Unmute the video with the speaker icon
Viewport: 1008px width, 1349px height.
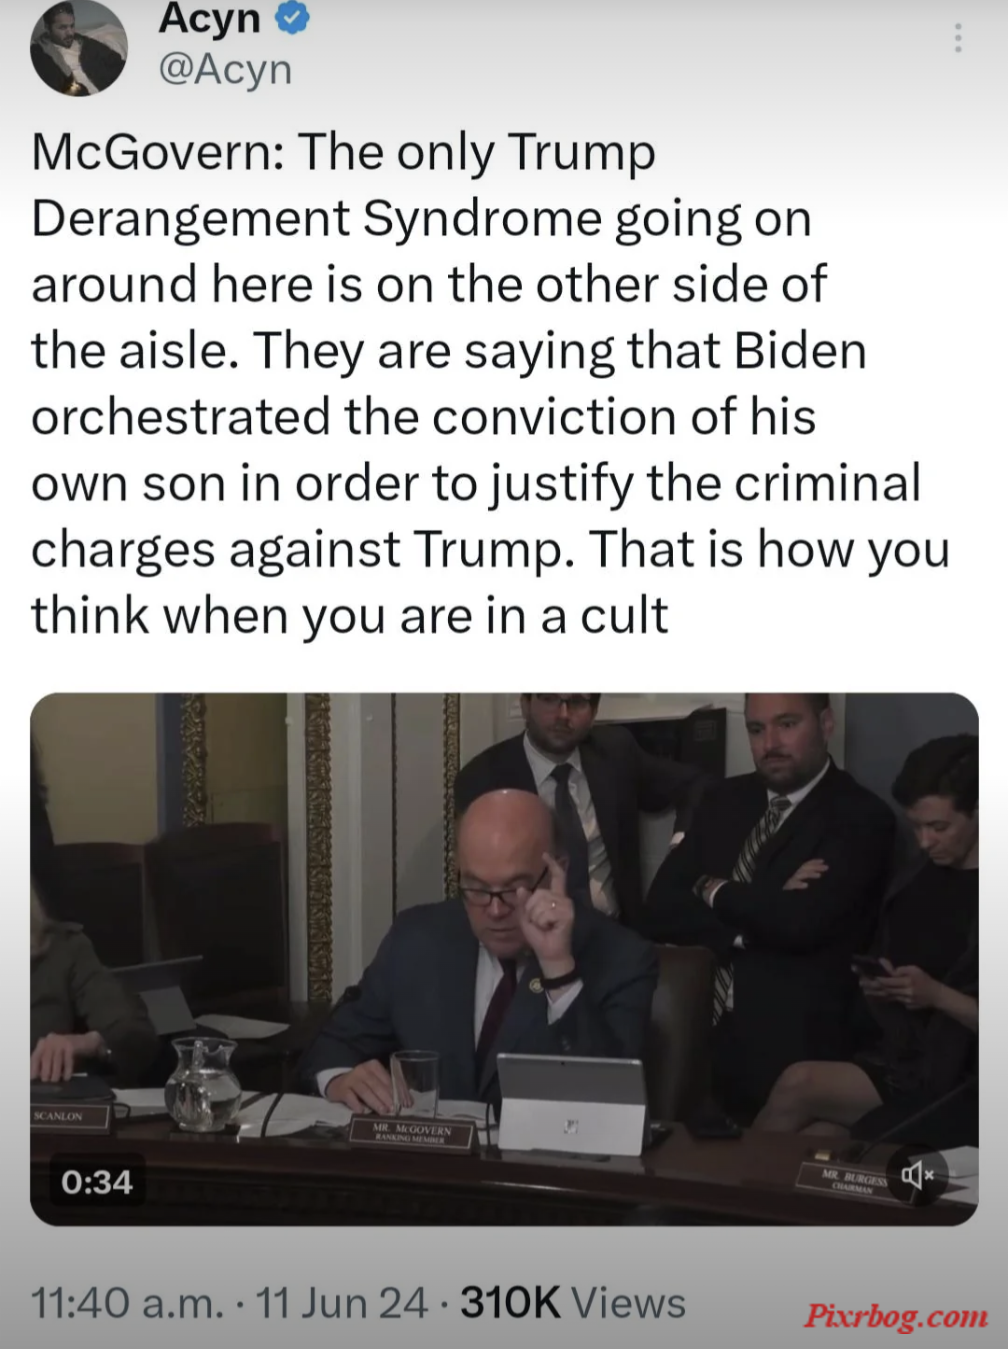coord(916,1174)
